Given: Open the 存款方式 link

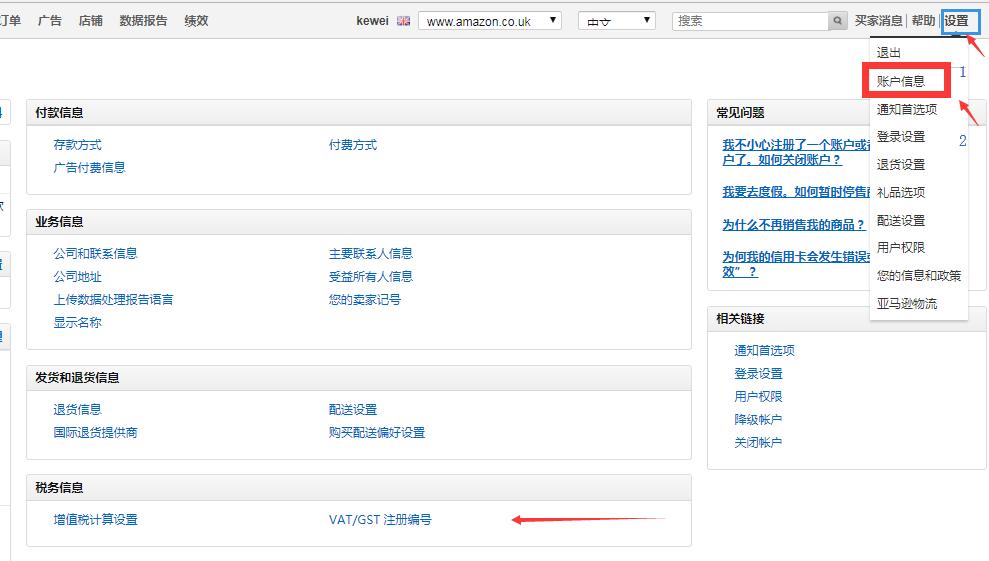Looking at the screenshot, I should click(x=78, y=145).
